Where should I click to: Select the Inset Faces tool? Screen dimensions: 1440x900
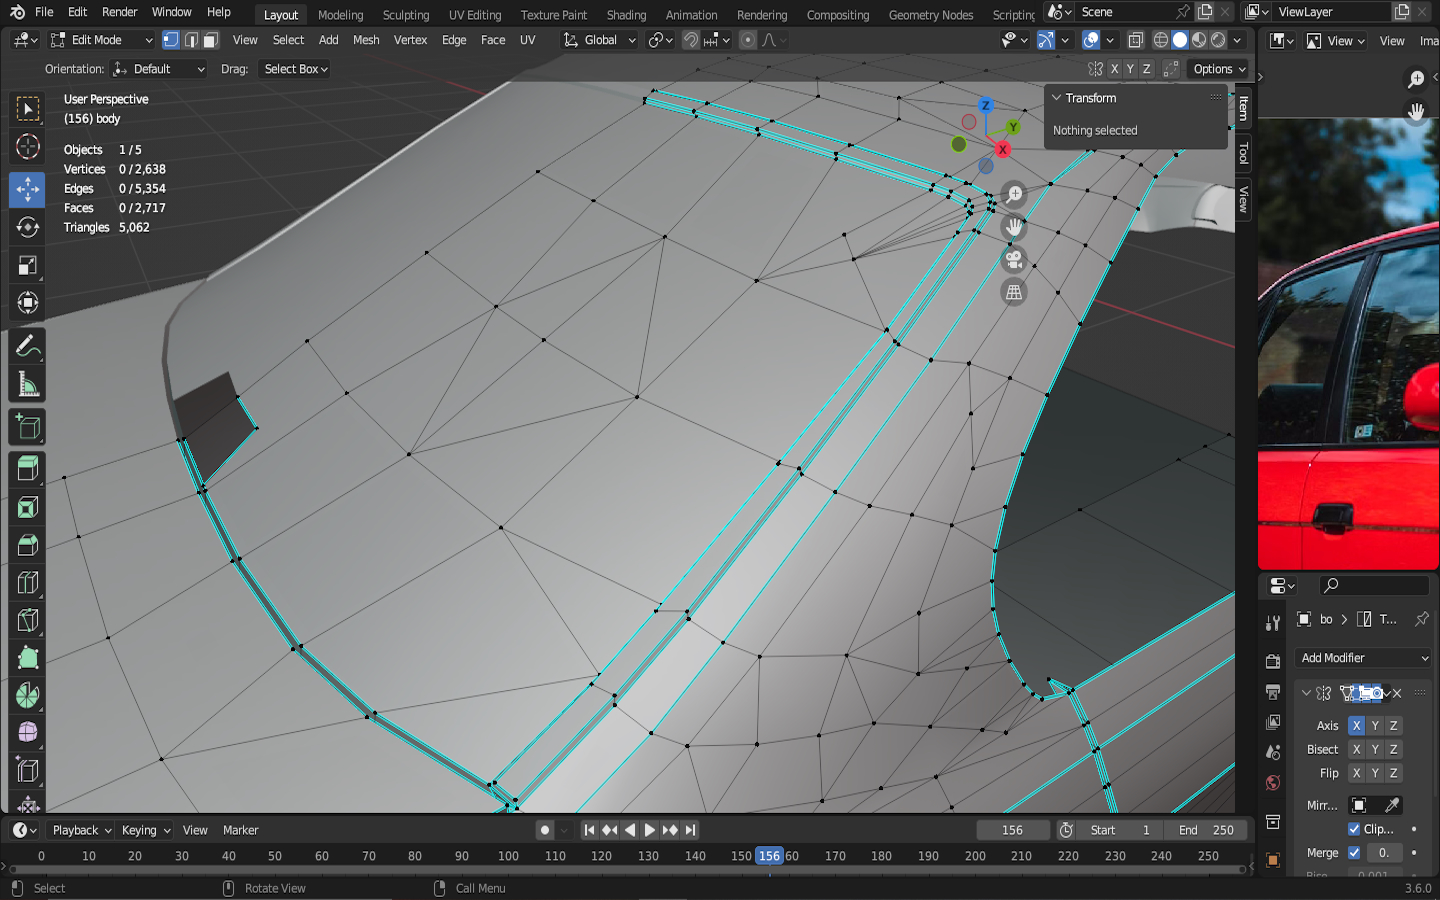click(x=28, y=507)
